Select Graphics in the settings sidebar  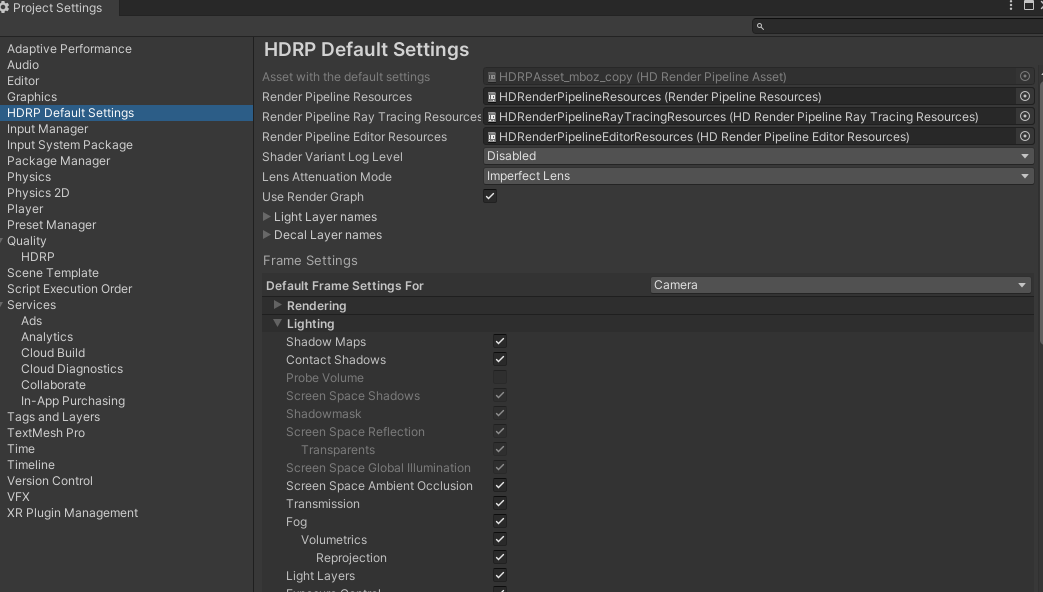(x=32, y=97)
